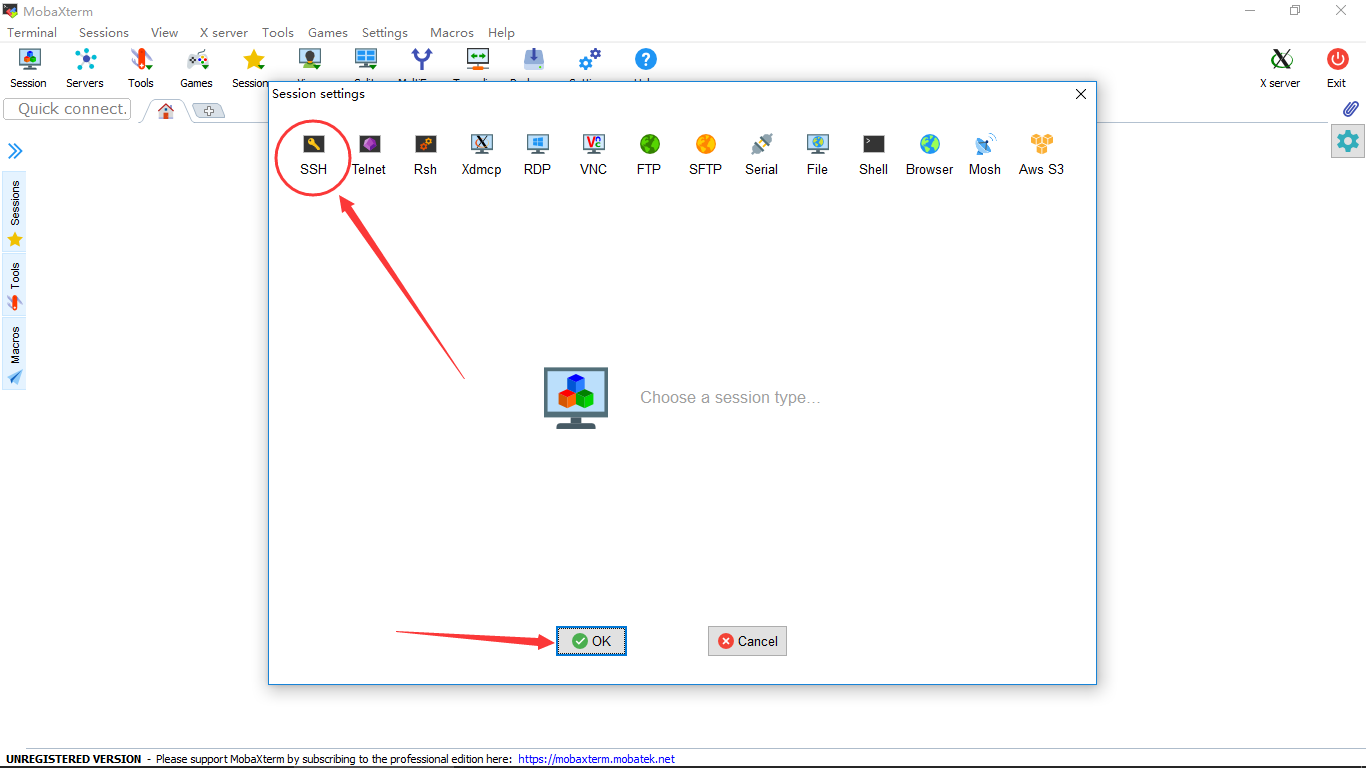Click the X server toolbar icon
The height and width of the screenshot is (768, 1366).
pyautogui.click(x=1280, y=68)
